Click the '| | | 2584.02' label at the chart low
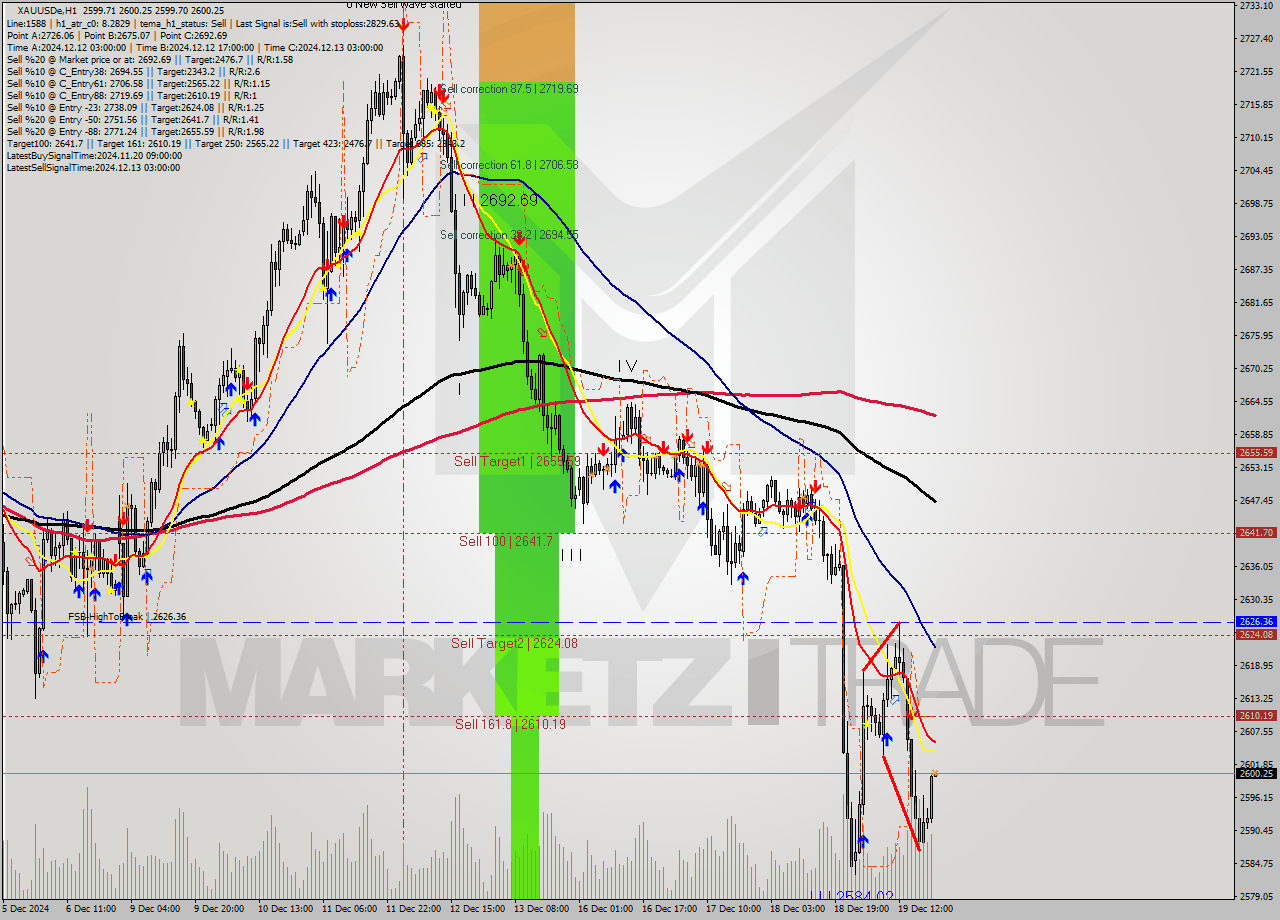 pos(852,896)
